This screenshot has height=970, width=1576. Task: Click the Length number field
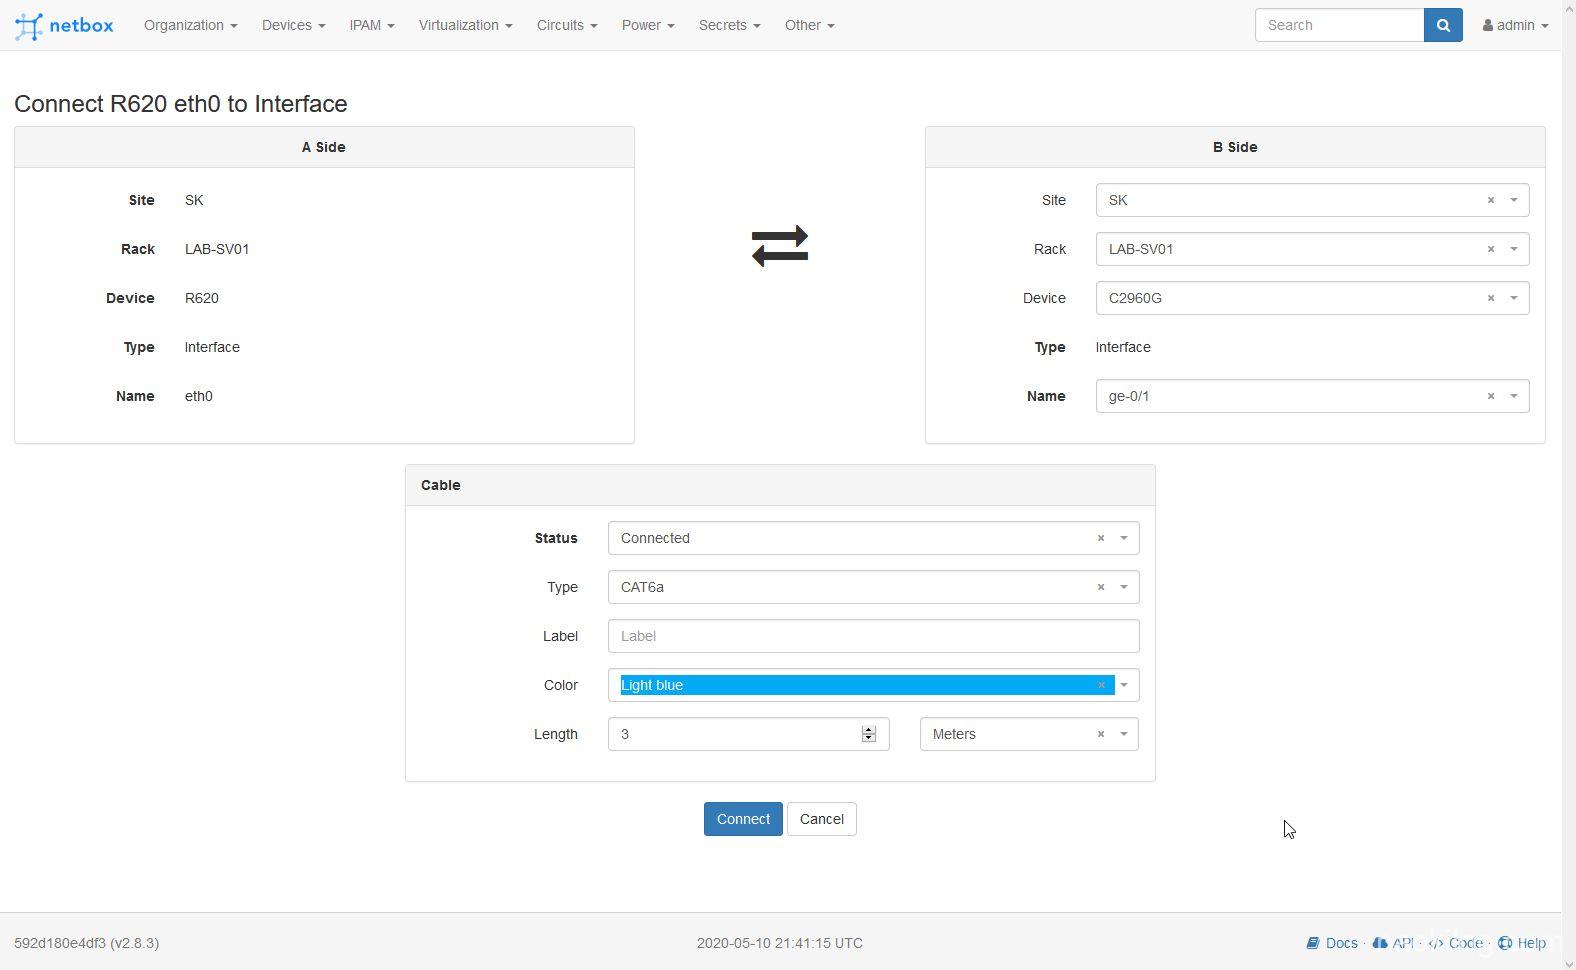748,734
